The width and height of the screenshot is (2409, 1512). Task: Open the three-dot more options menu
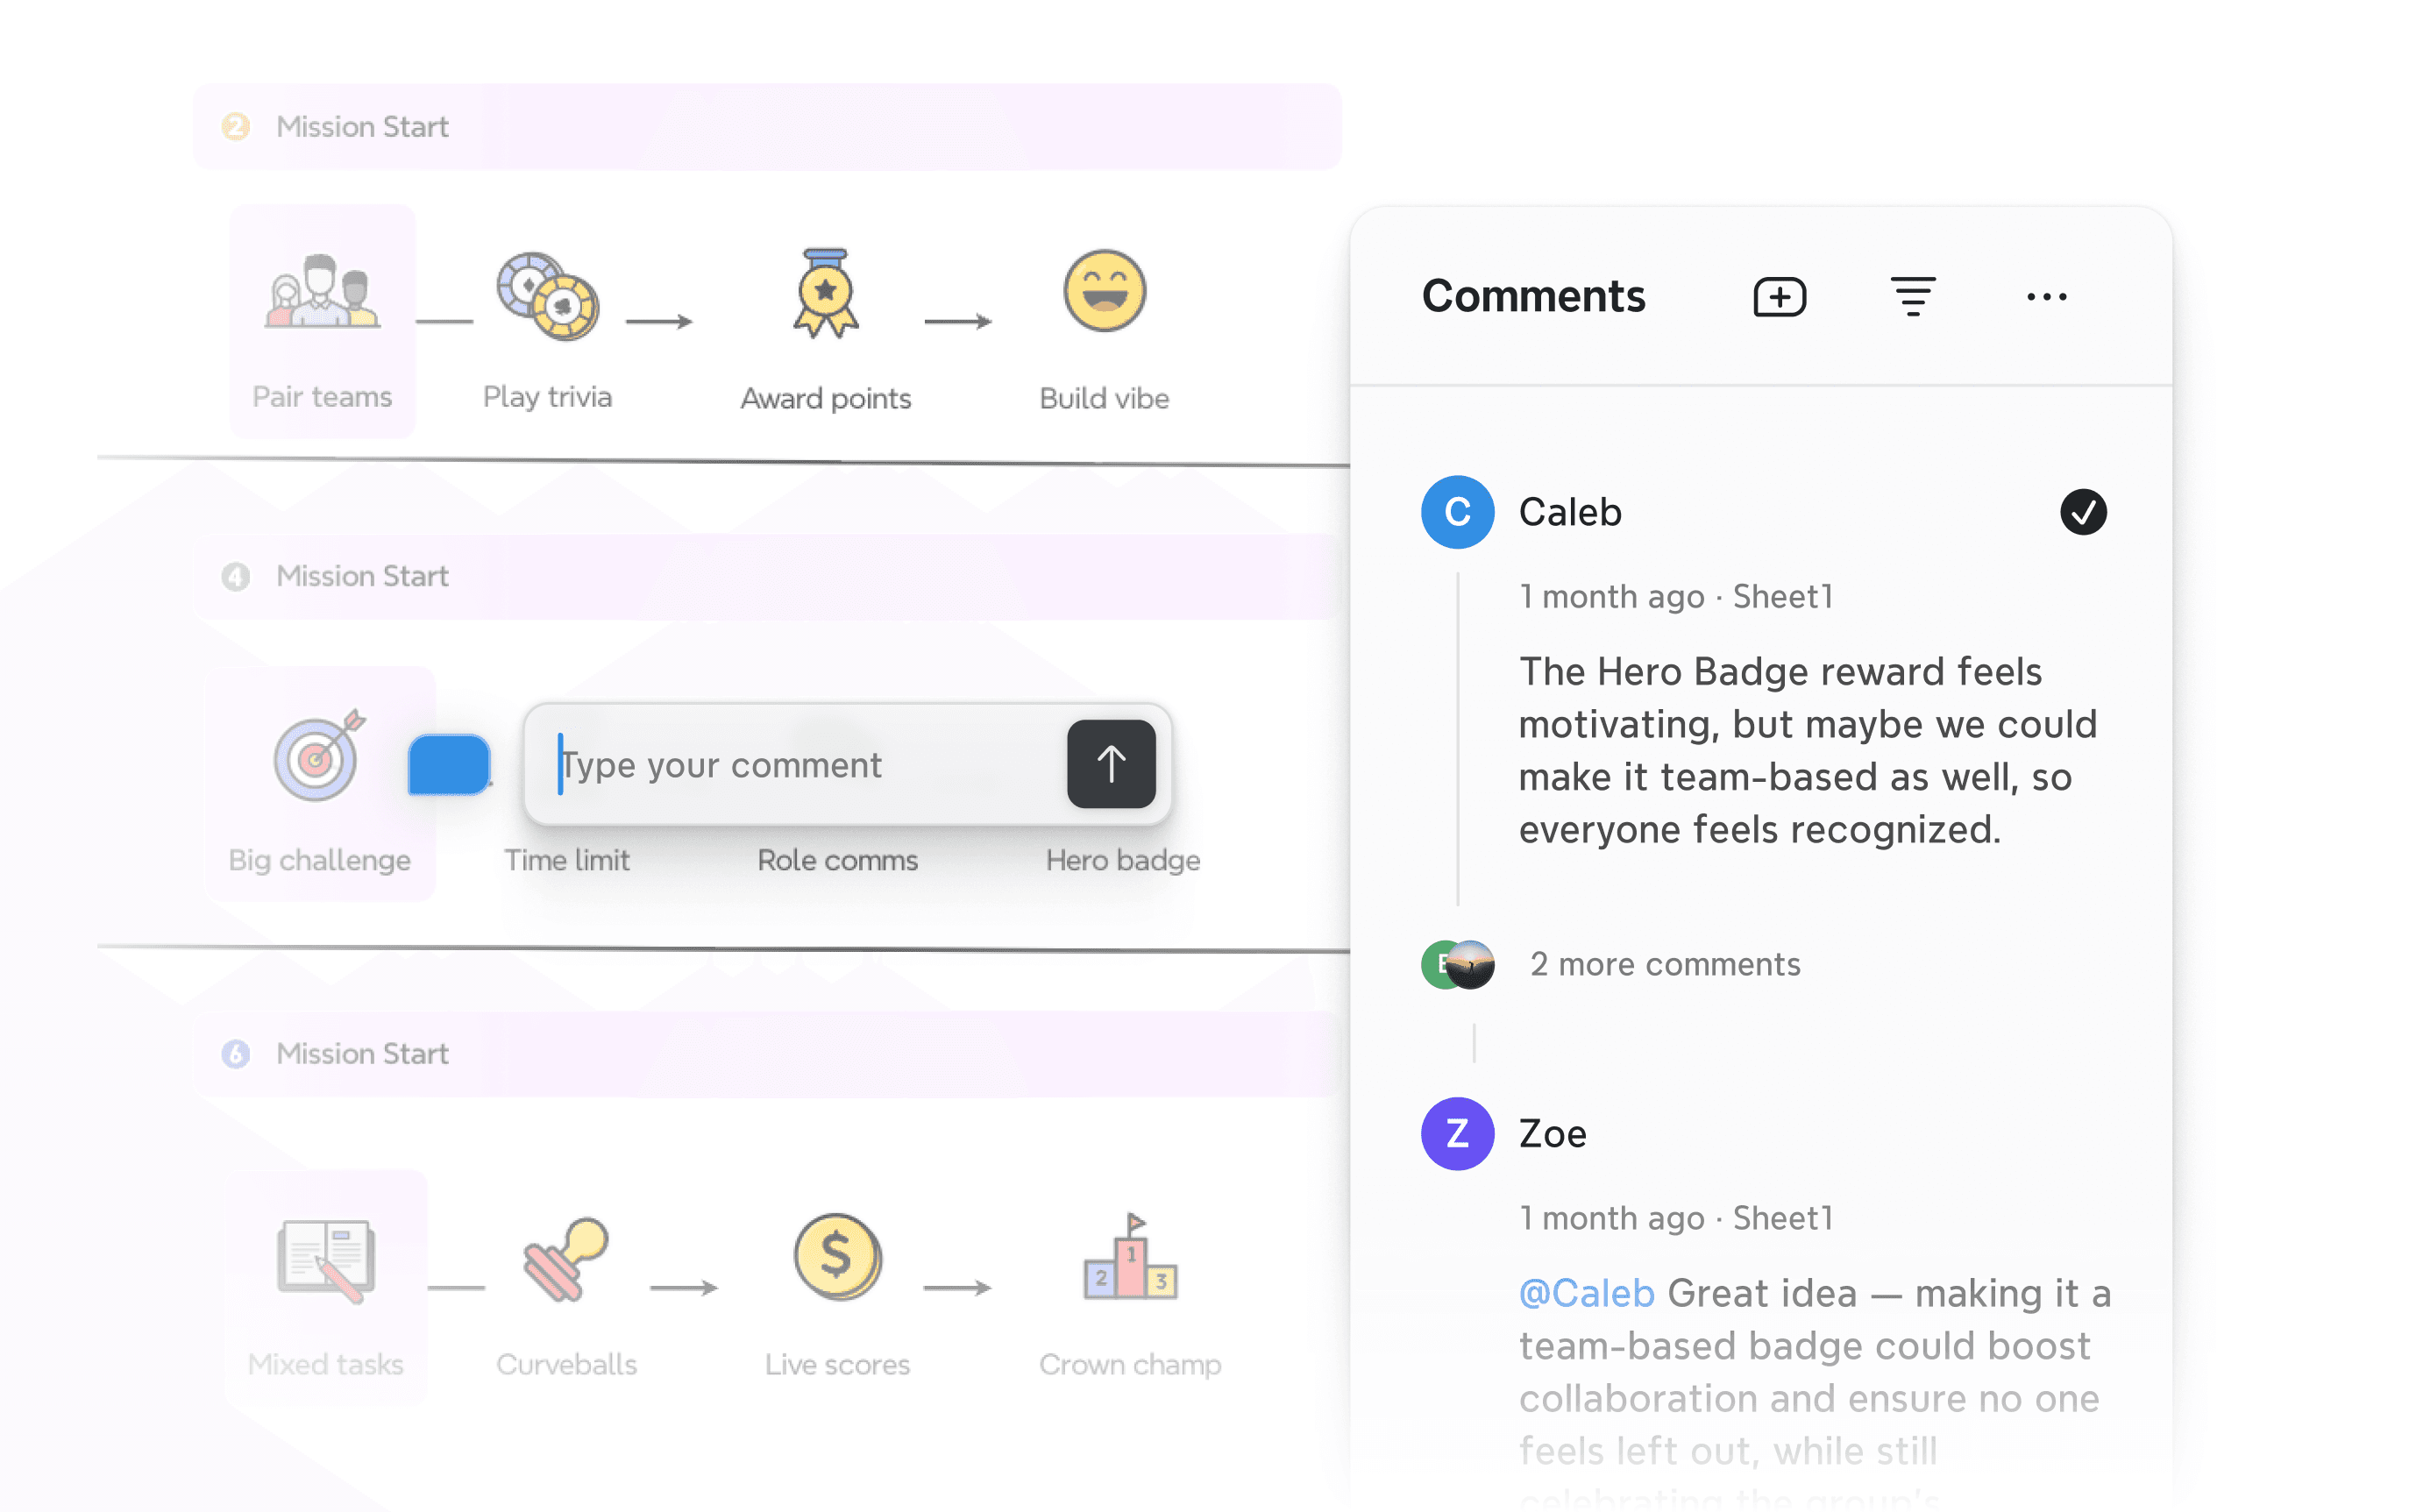pyautogui.click(x=2046, y=297)
